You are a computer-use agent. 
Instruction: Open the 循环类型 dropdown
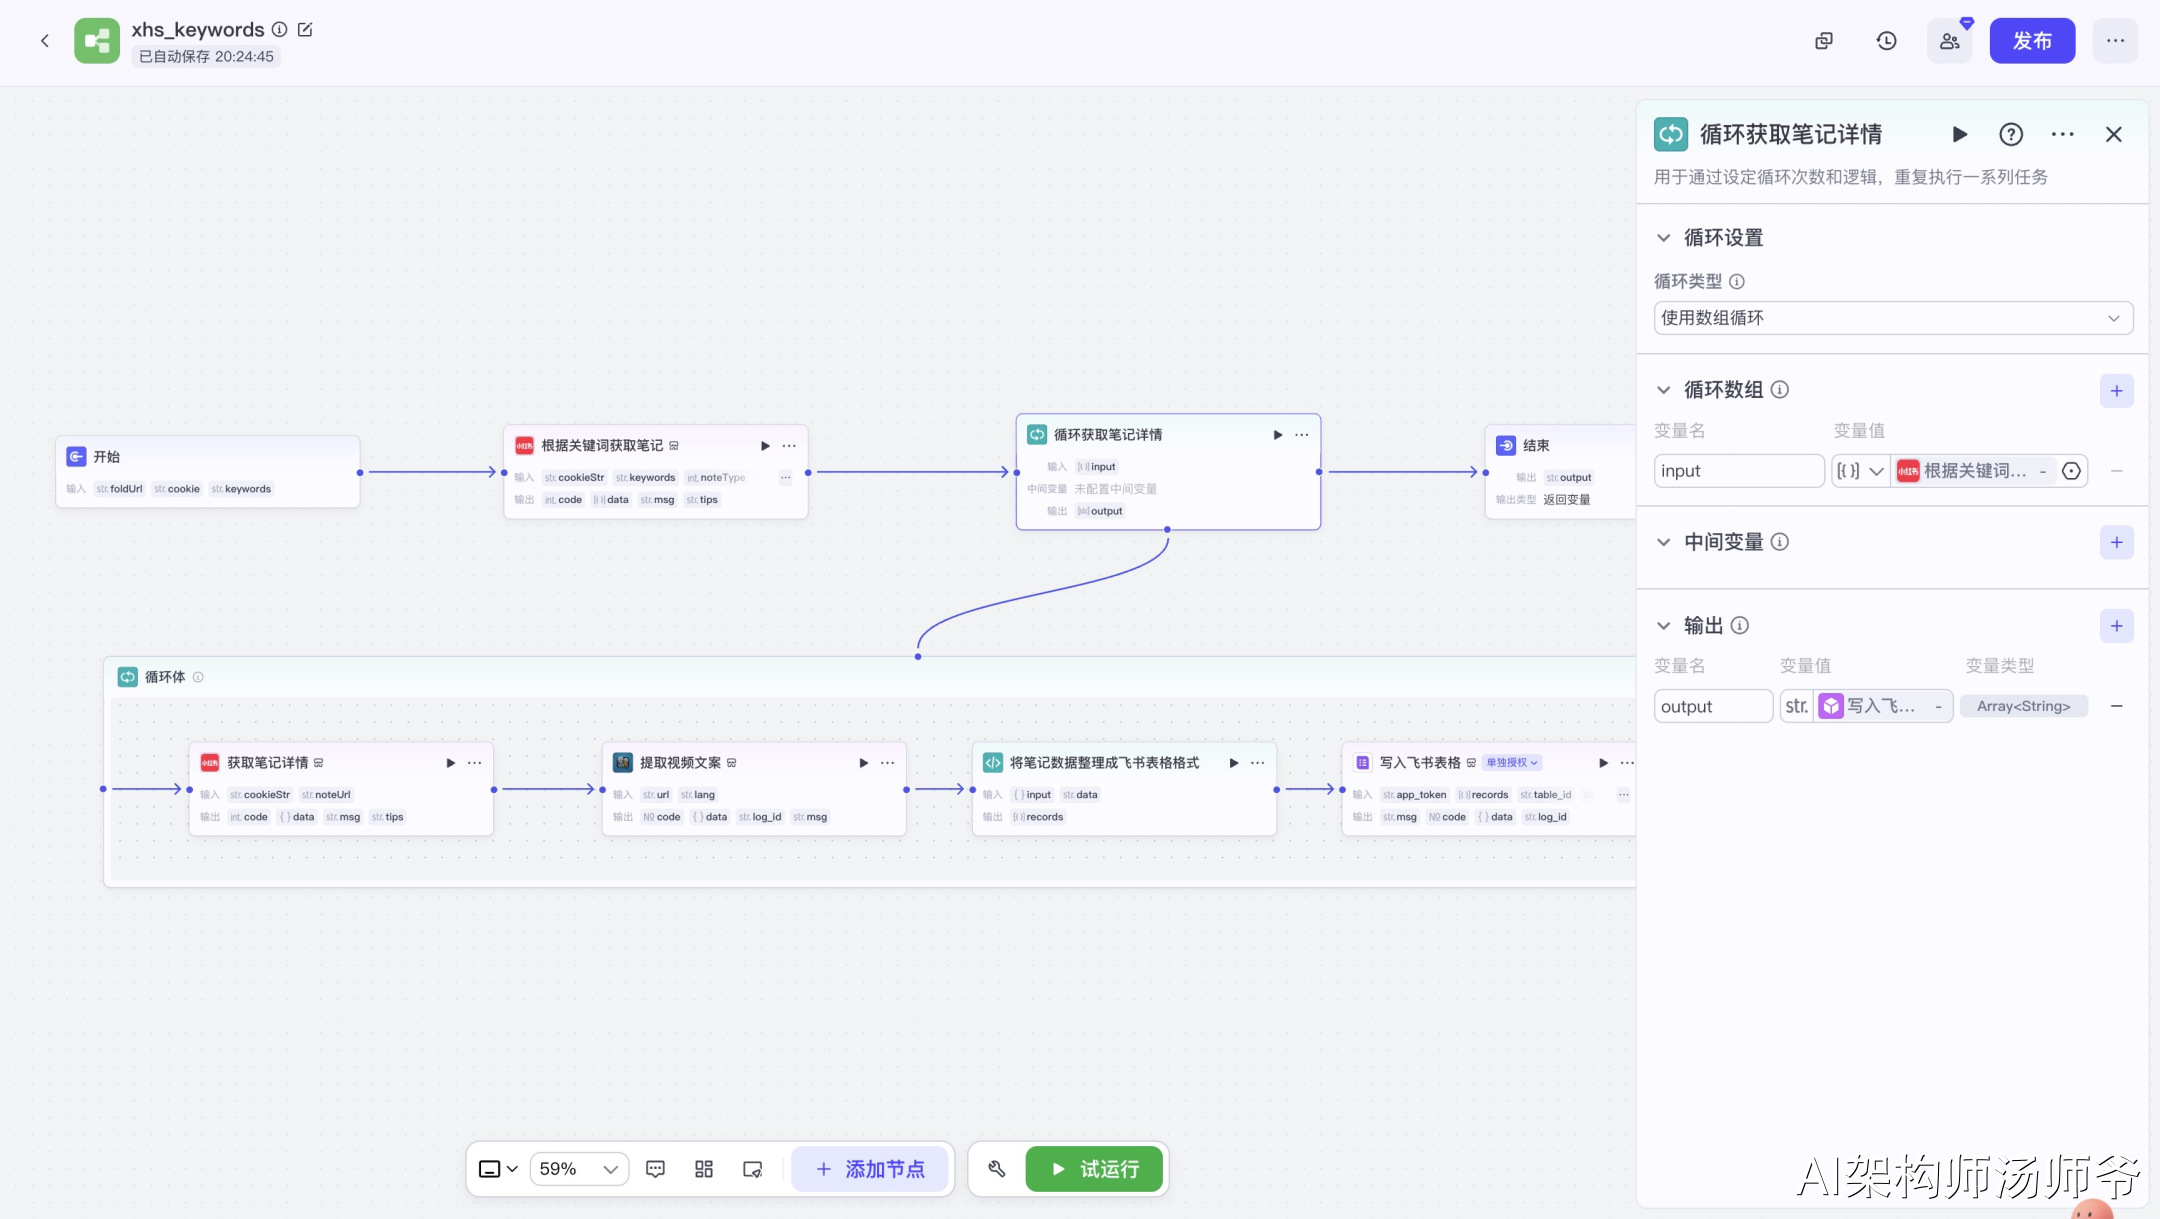[1892, 318]
